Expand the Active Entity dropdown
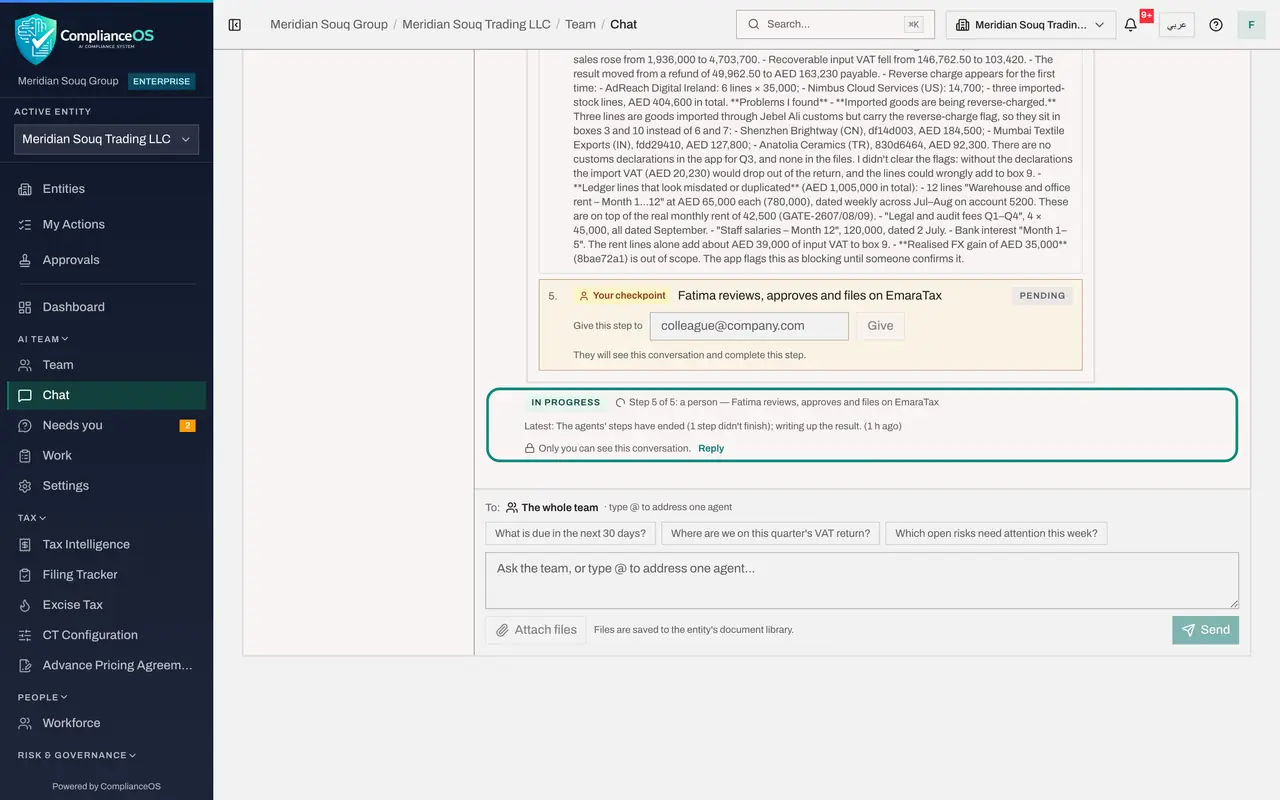 (106, 140)
